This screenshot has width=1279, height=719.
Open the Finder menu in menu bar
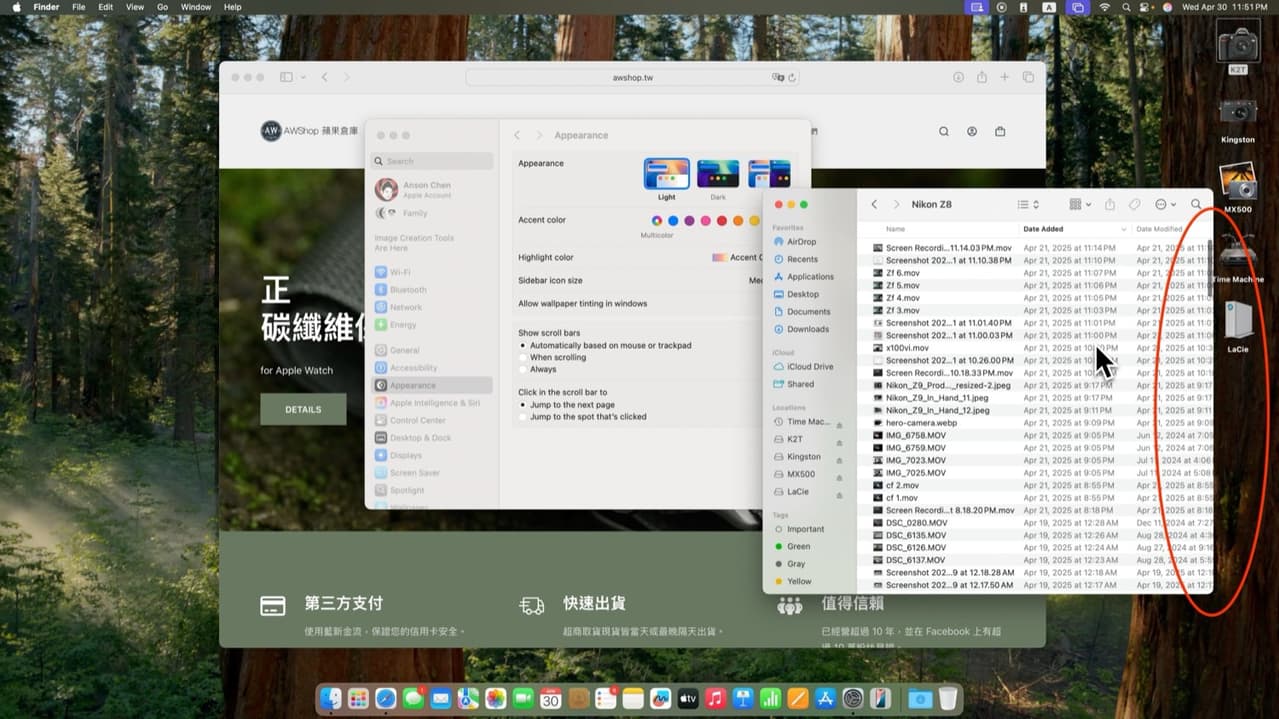point(47,7)
